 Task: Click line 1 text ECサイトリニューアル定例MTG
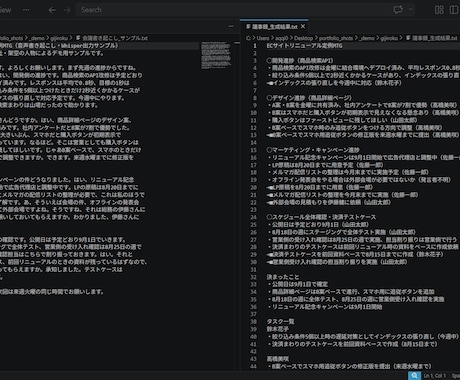coord(304,46)
